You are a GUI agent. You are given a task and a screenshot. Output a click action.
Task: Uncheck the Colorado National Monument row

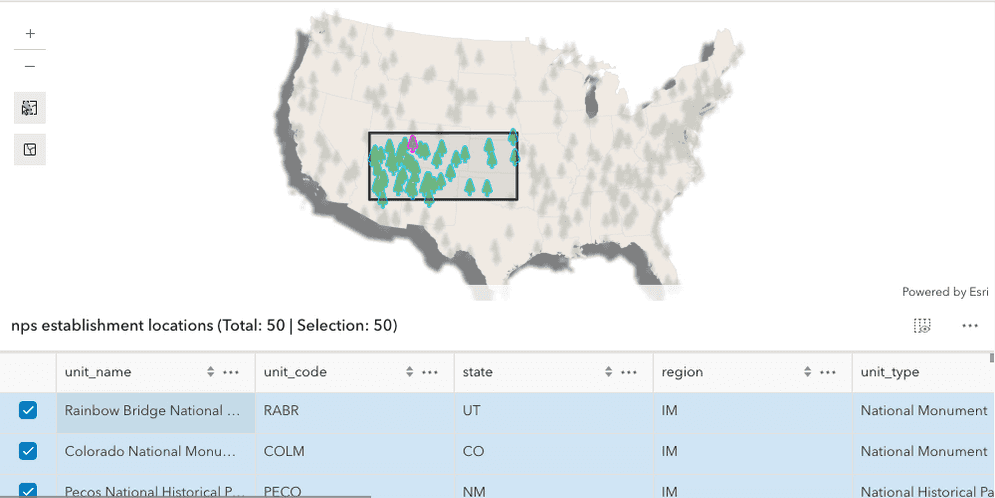pos(28,451)
